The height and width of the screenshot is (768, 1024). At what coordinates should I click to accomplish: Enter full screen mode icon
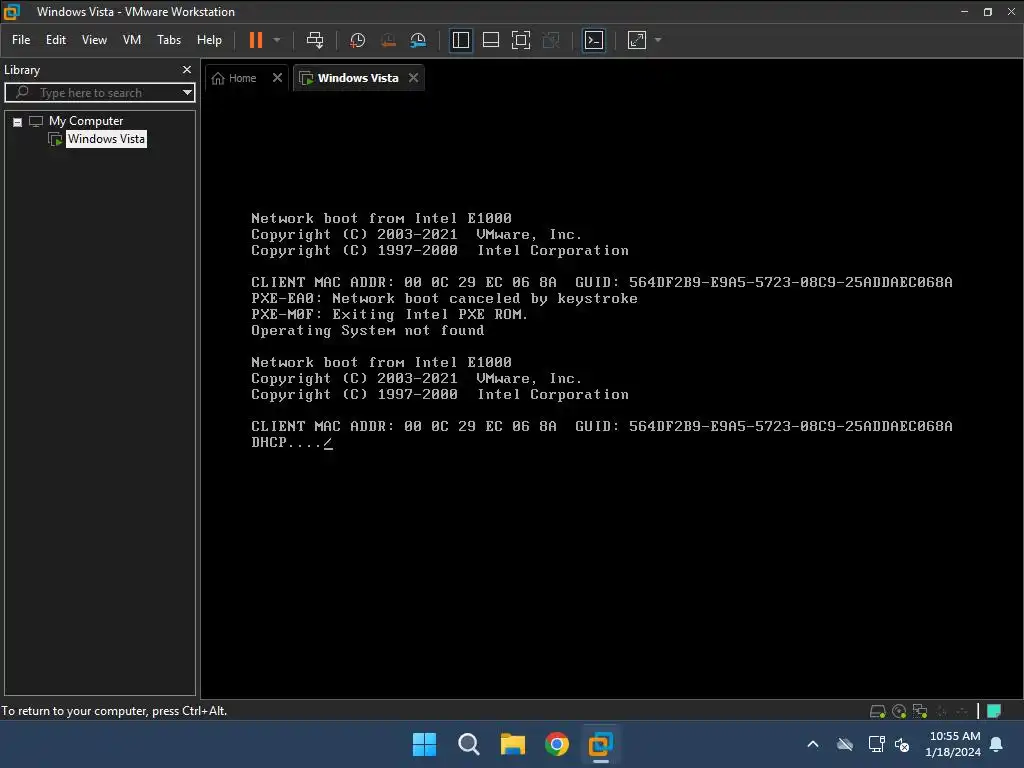(520, 40)
